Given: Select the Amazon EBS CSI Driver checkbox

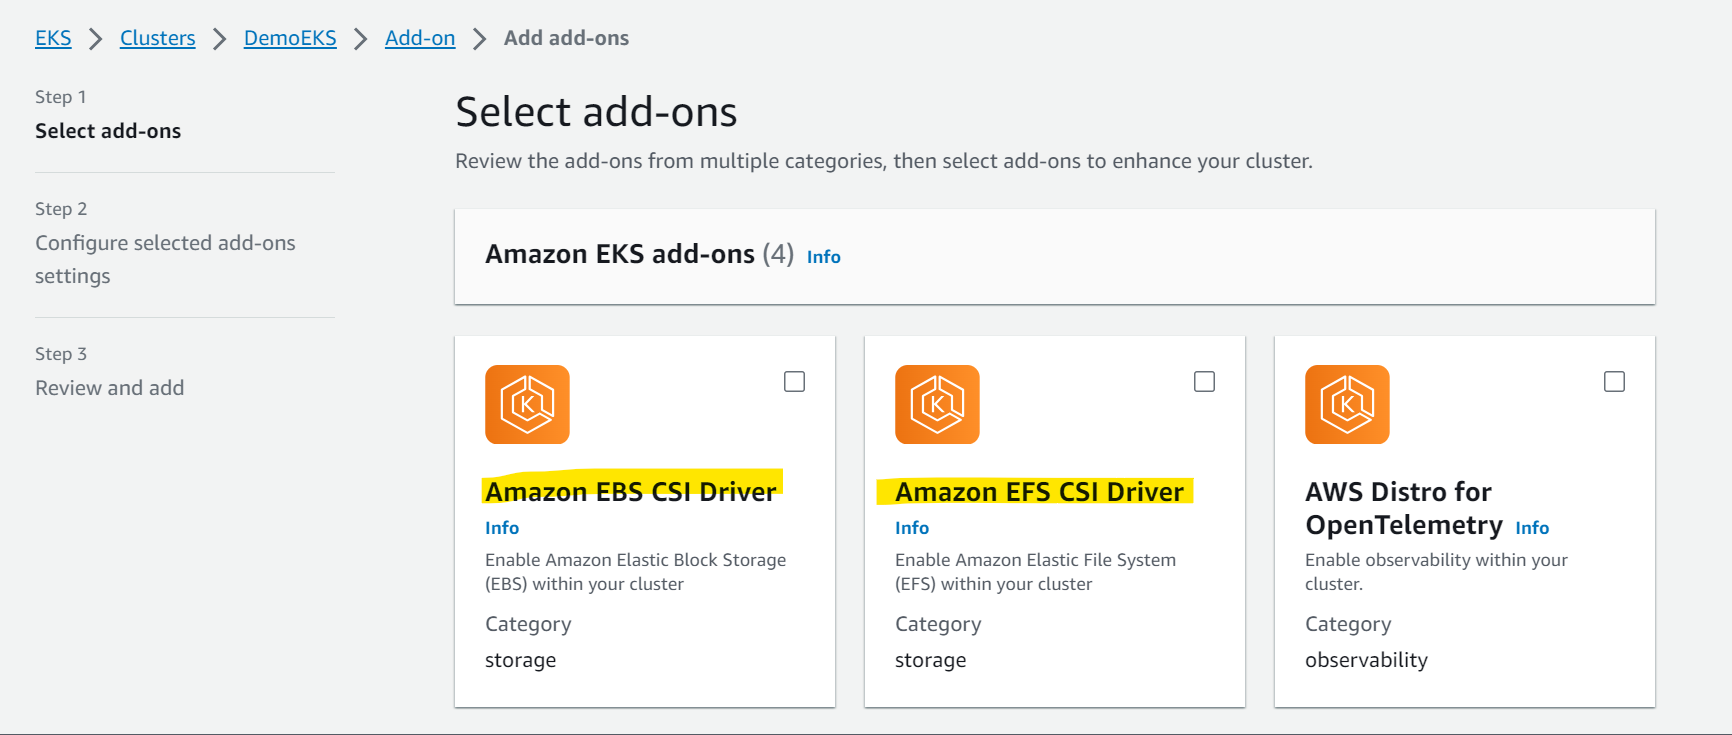Looking at the screenshot, I should [794, 381].
